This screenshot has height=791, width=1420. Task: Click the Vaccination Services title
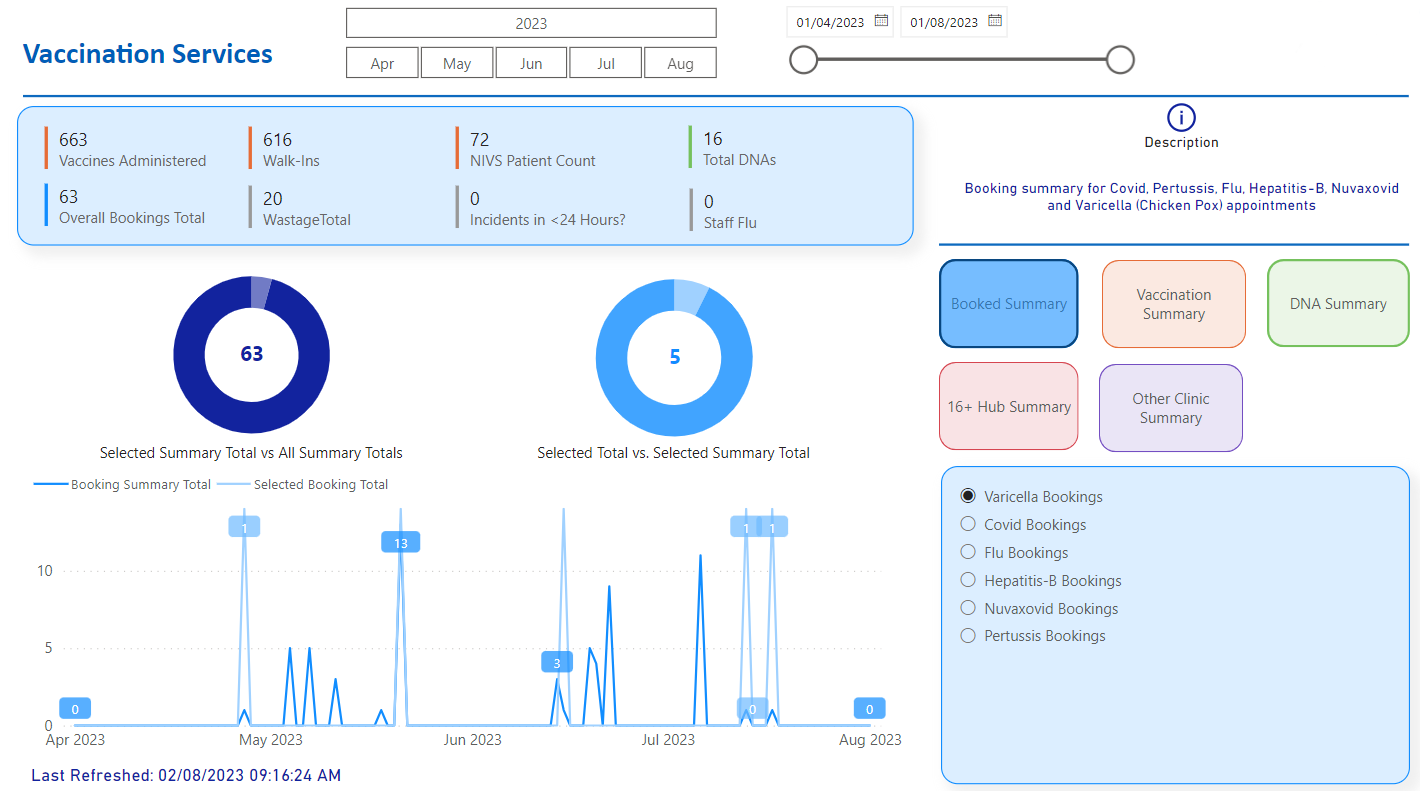(x=148, y=53)
